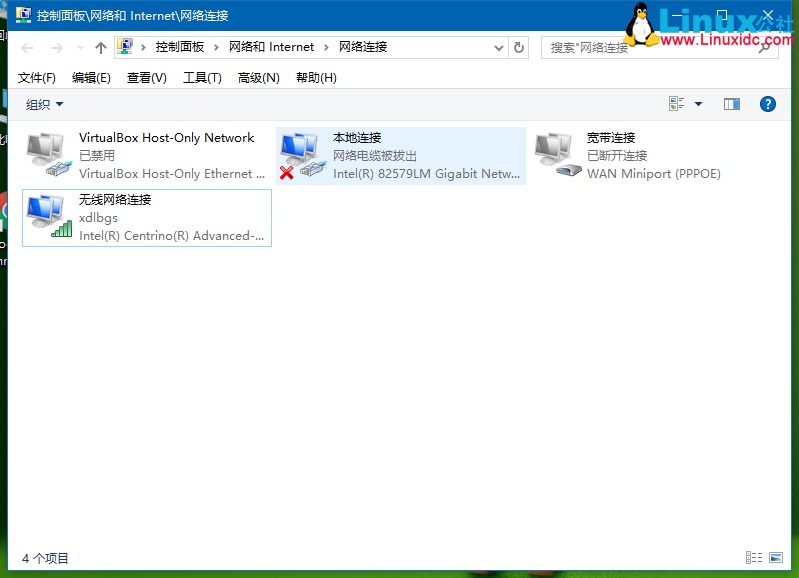Open the recent locations dropdown arrow
799x578 pixels.
pos(80,48)
